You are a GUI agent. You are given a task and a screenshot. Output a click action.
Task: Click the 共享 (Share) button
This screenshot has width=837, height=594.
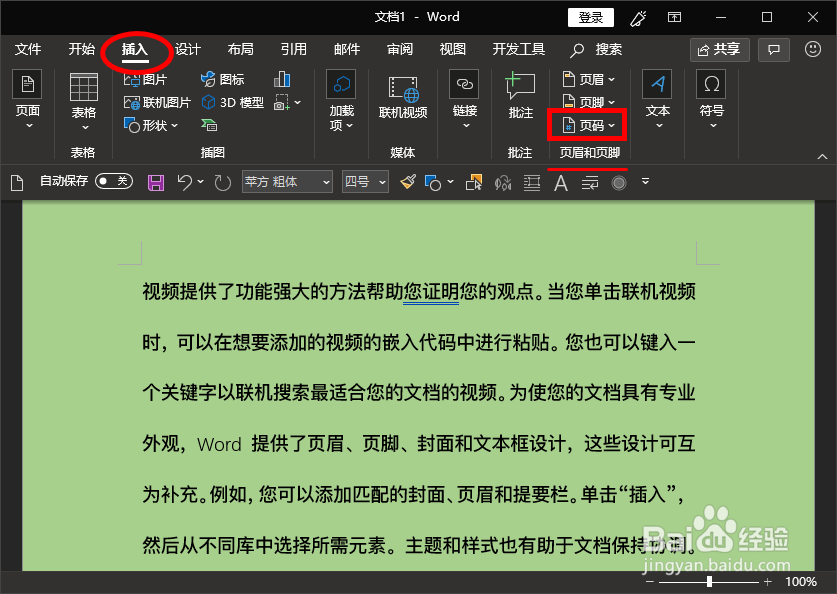(720, 50)
